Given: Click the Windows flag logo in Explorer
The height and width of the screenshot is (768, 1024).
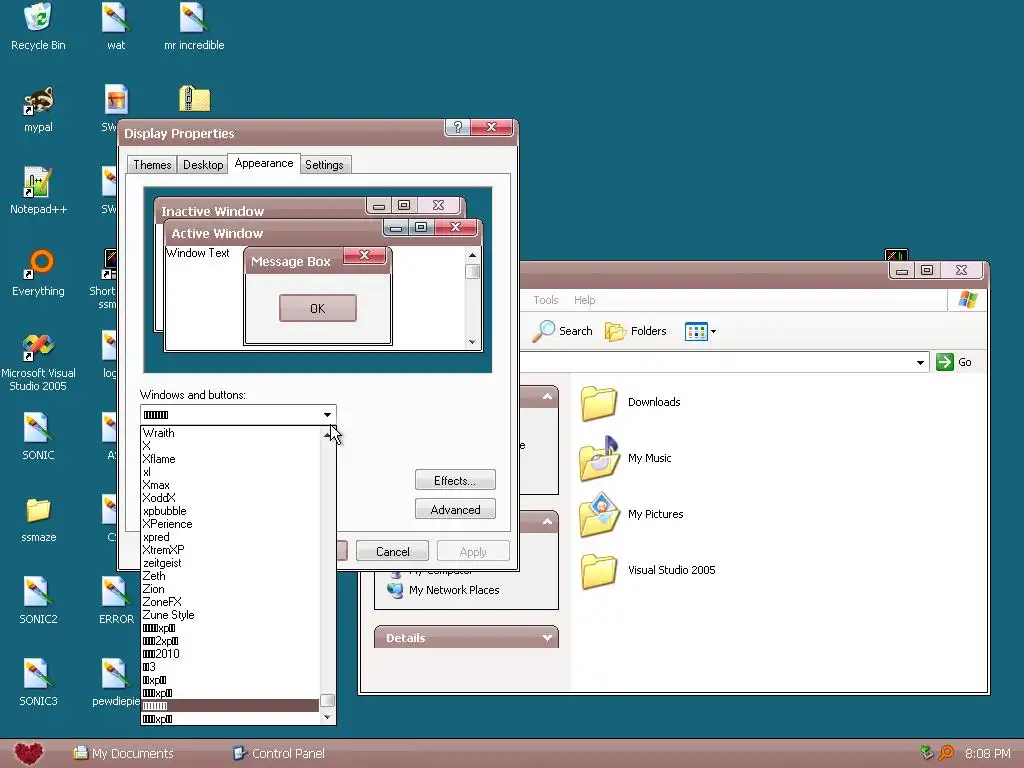Looking at the screenshot, I should (x=967, y=300).
